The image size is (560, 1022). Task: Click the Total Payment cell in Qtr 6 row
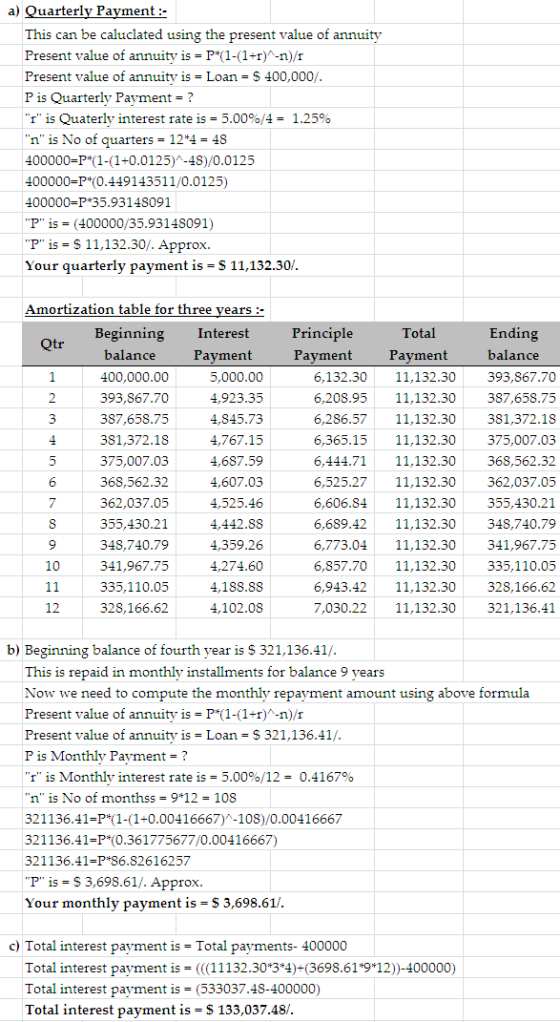pos(425,482)
